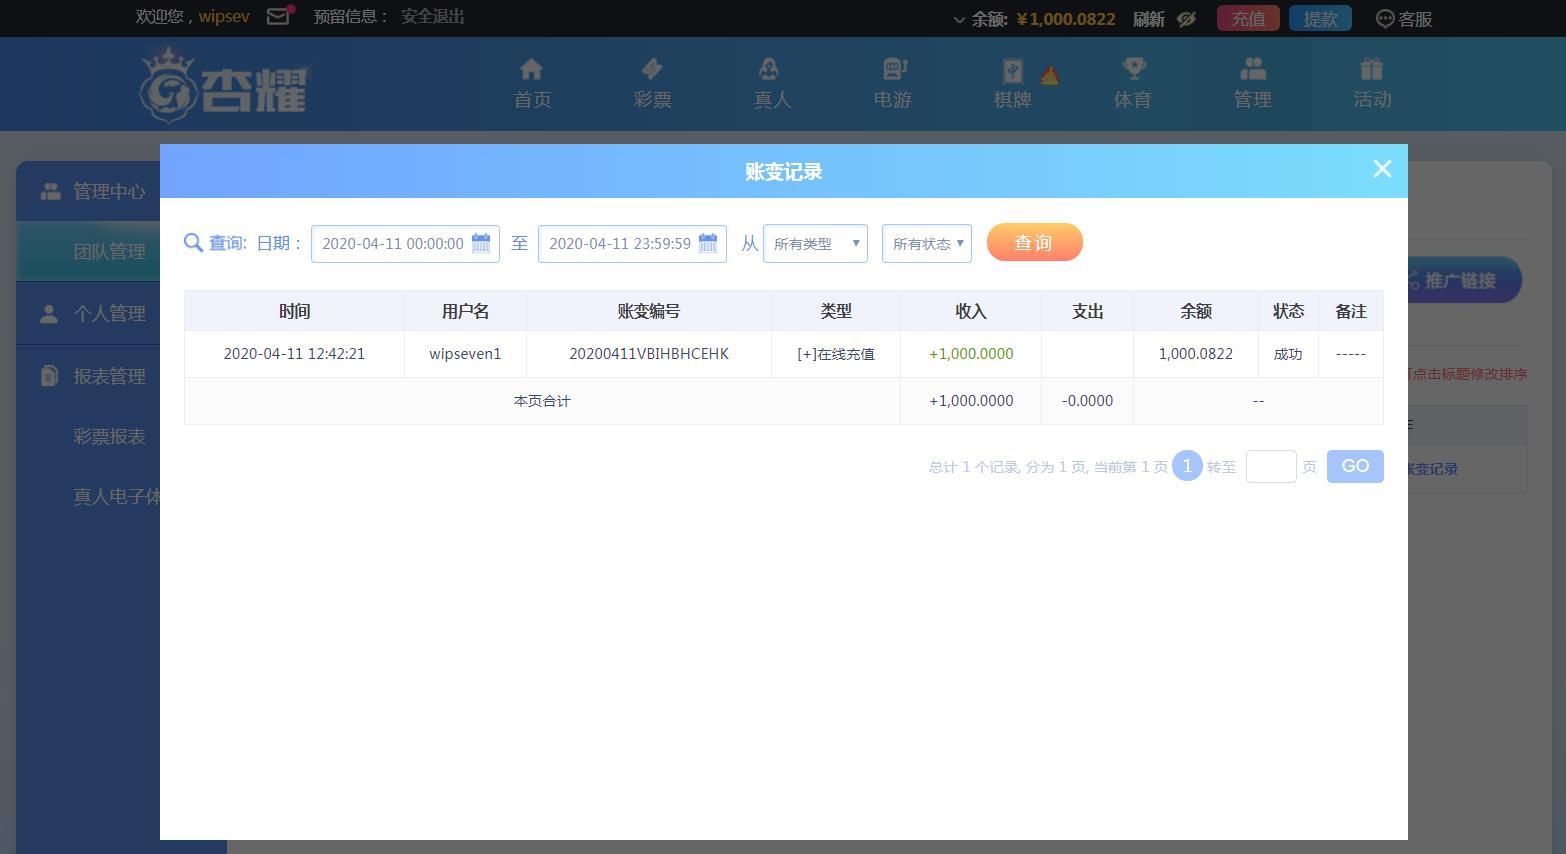
Task: Click the page number input field
Action: [x=1270, y=467]
